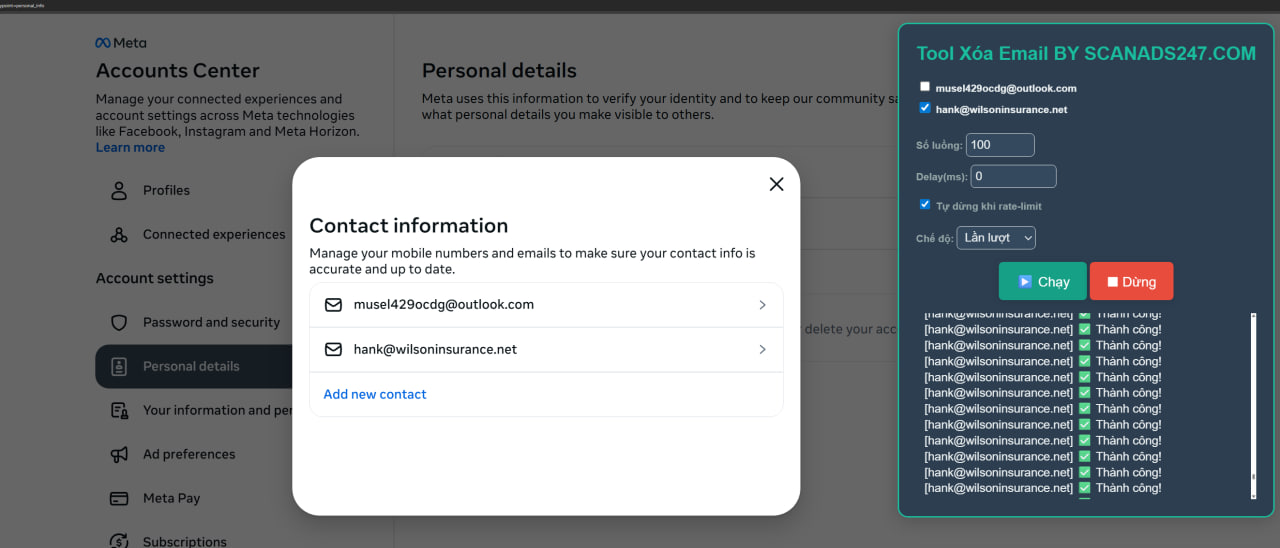
Task: Close the Contact information dialog
Action: [776, 184]
